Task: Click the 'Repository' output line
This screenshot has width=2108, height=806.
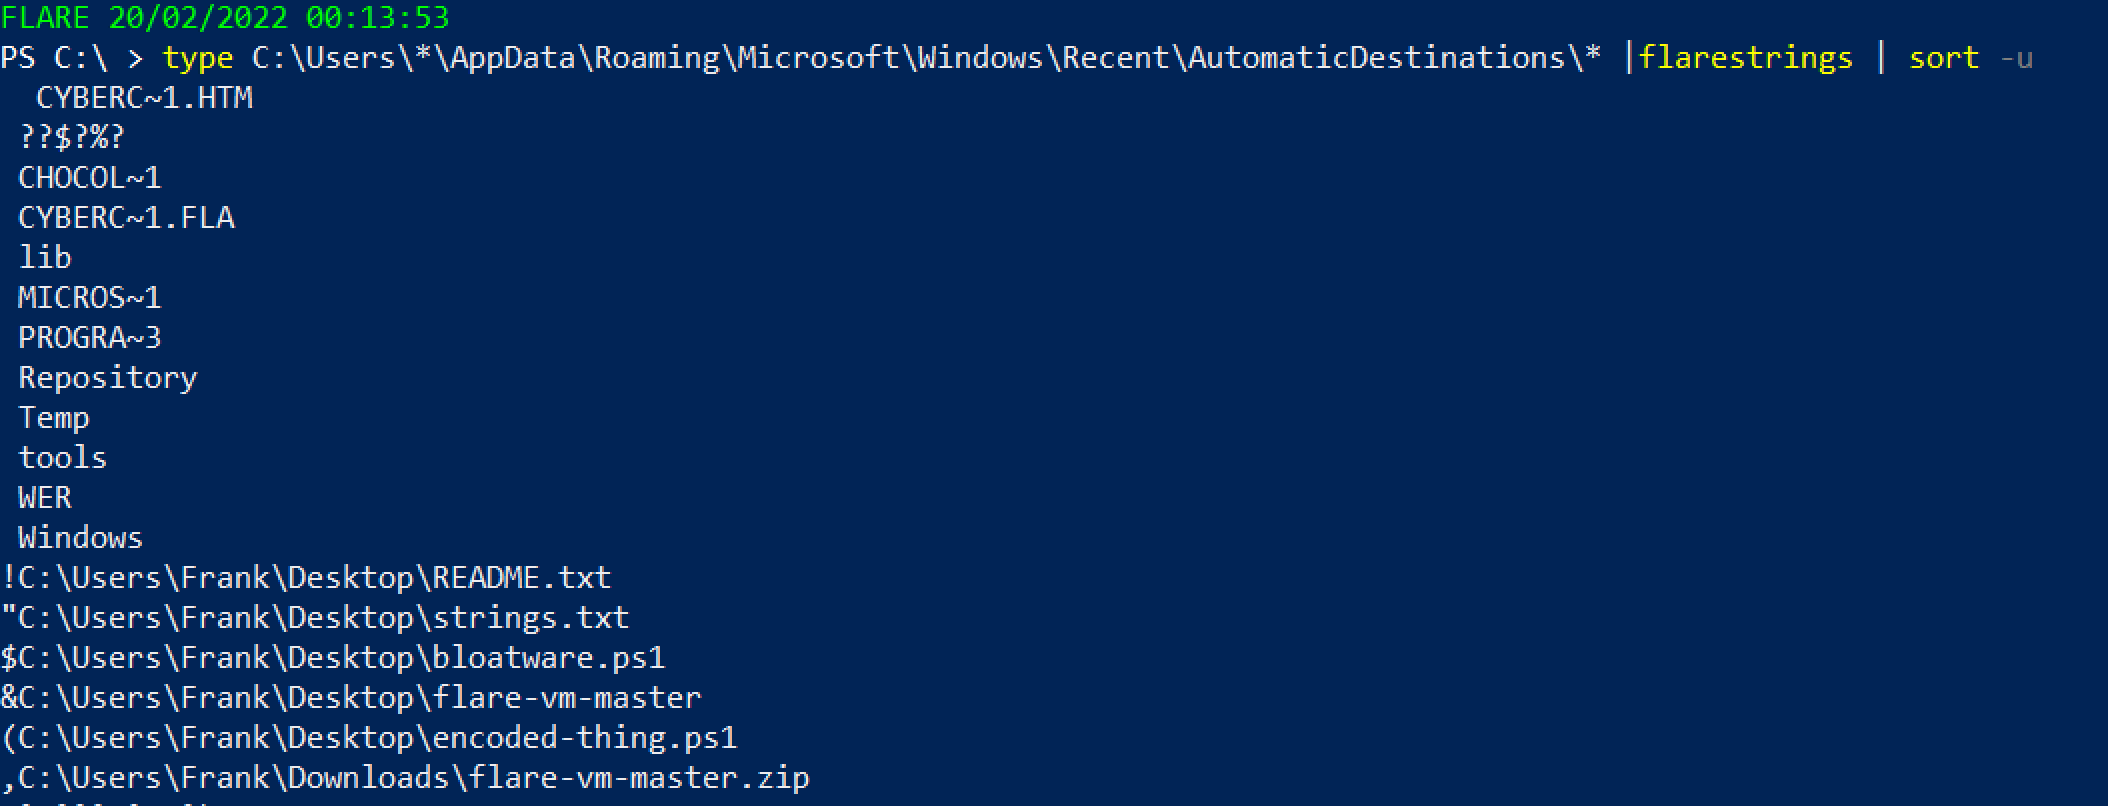Action: click(108, 378)
